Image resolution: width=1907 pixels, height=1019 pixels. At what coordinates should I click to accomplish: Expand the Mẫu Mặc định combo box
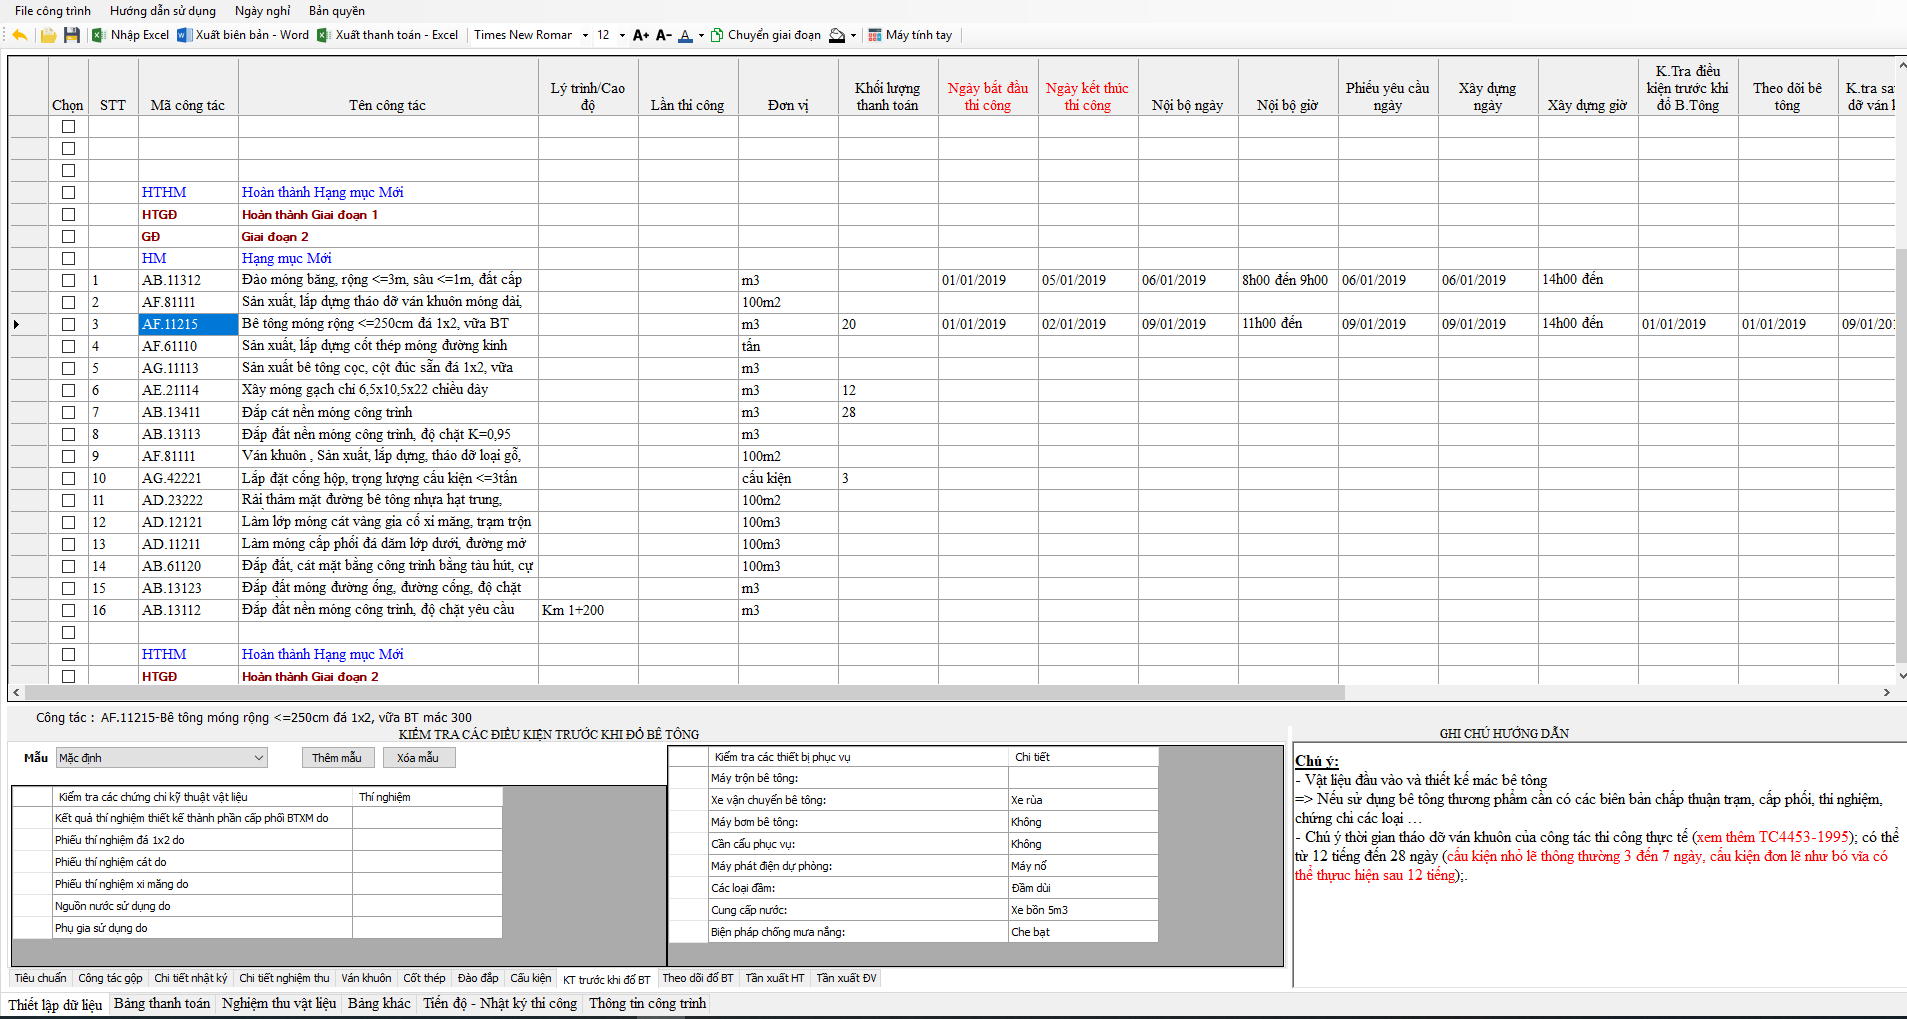click(259, 758)
